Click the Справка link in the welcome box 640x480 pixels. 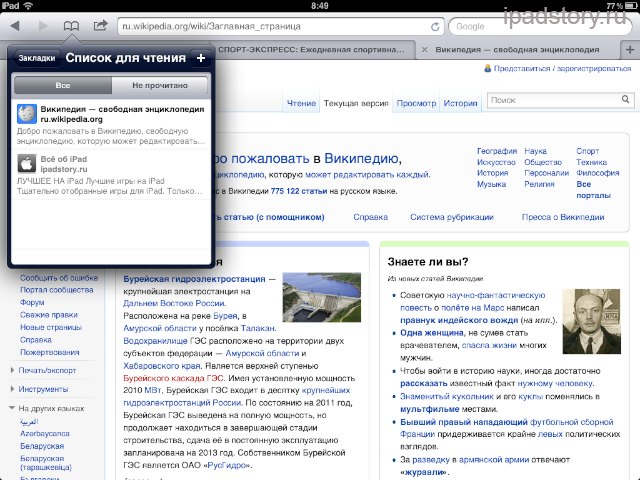370,217
